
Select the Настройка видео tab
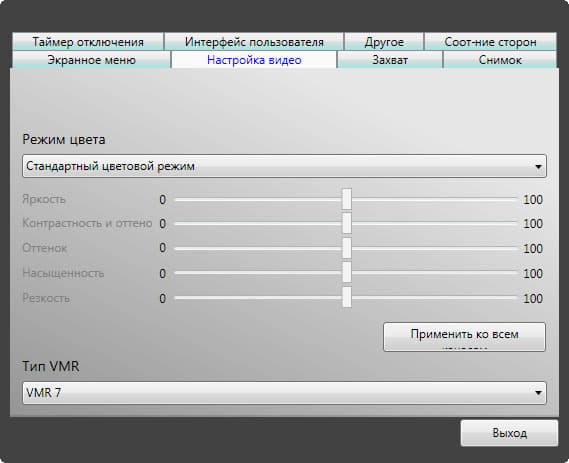point(254,60)
